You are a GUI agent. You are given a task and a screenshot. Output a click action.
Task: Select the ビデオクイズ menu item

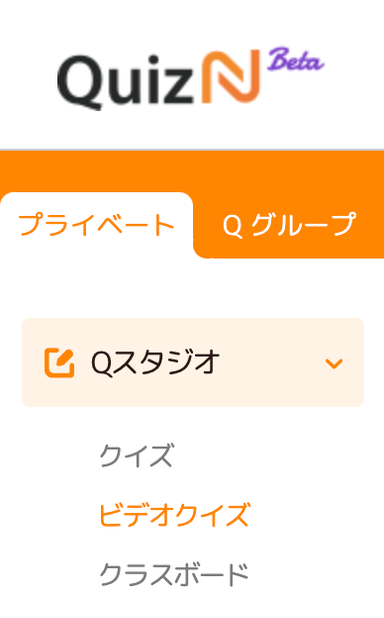click(x=174, y=514)
